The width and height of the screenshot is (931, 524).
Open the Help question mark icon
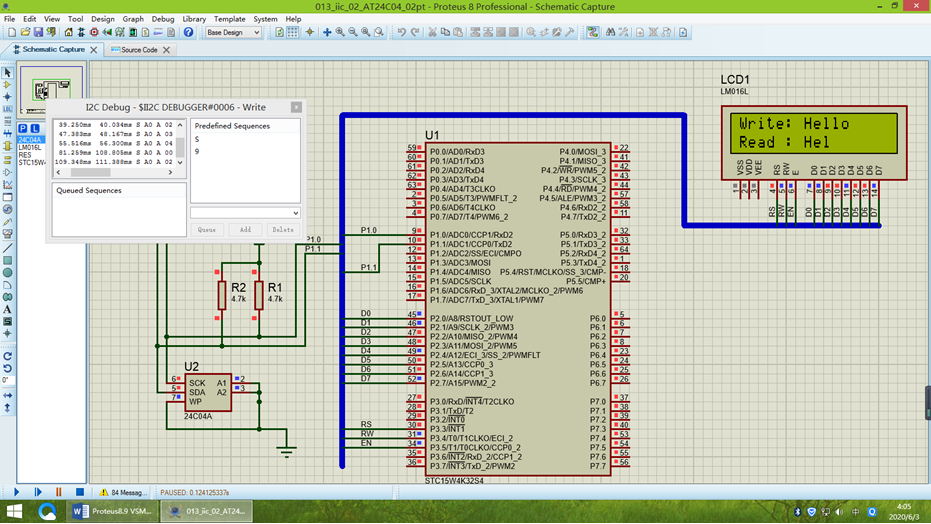(188, 33)
